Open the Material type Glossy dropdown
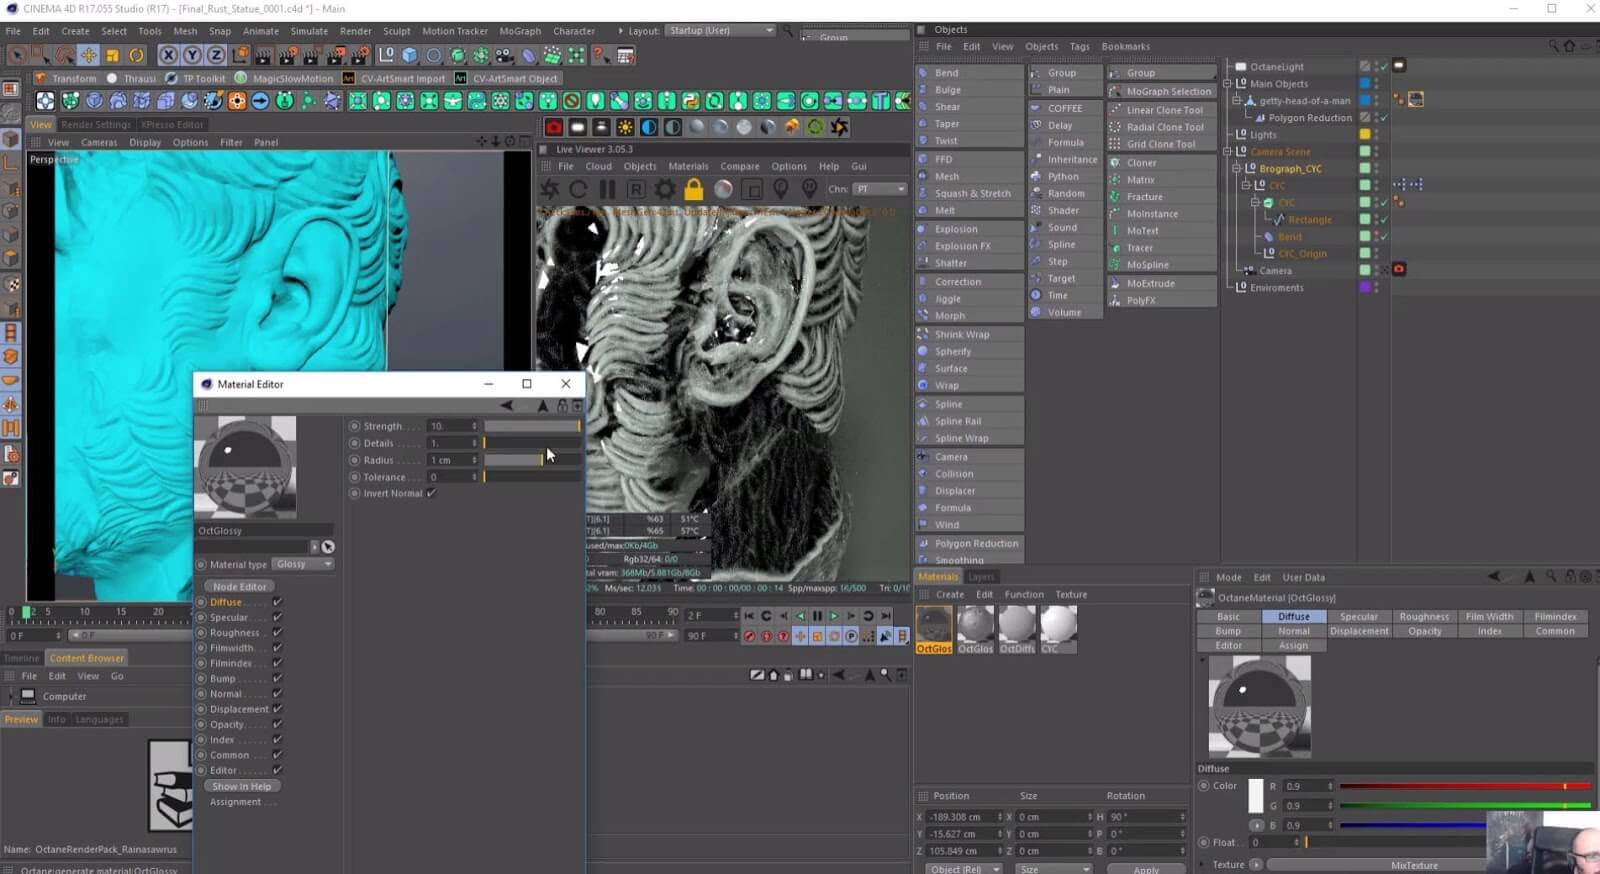Viewport: 1600px width, 874px height. pyautogui.click(x=303, y=564)
